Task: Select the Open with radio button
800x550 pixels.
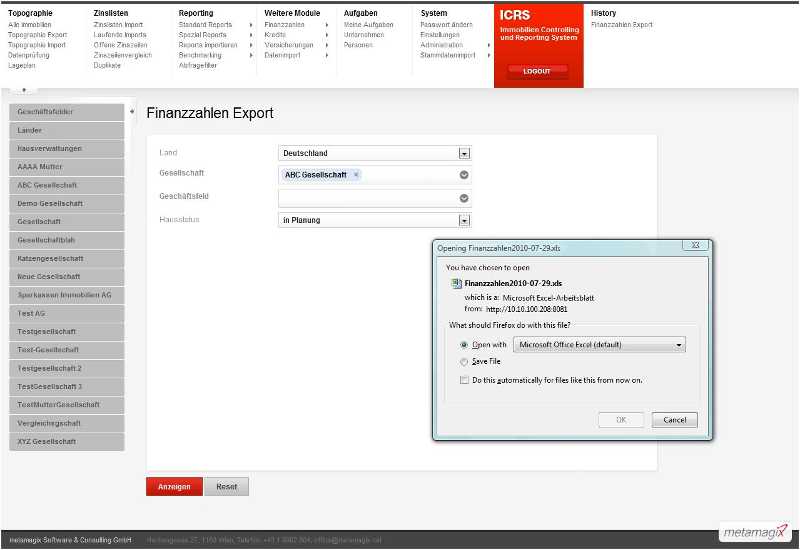Action: 464,345
